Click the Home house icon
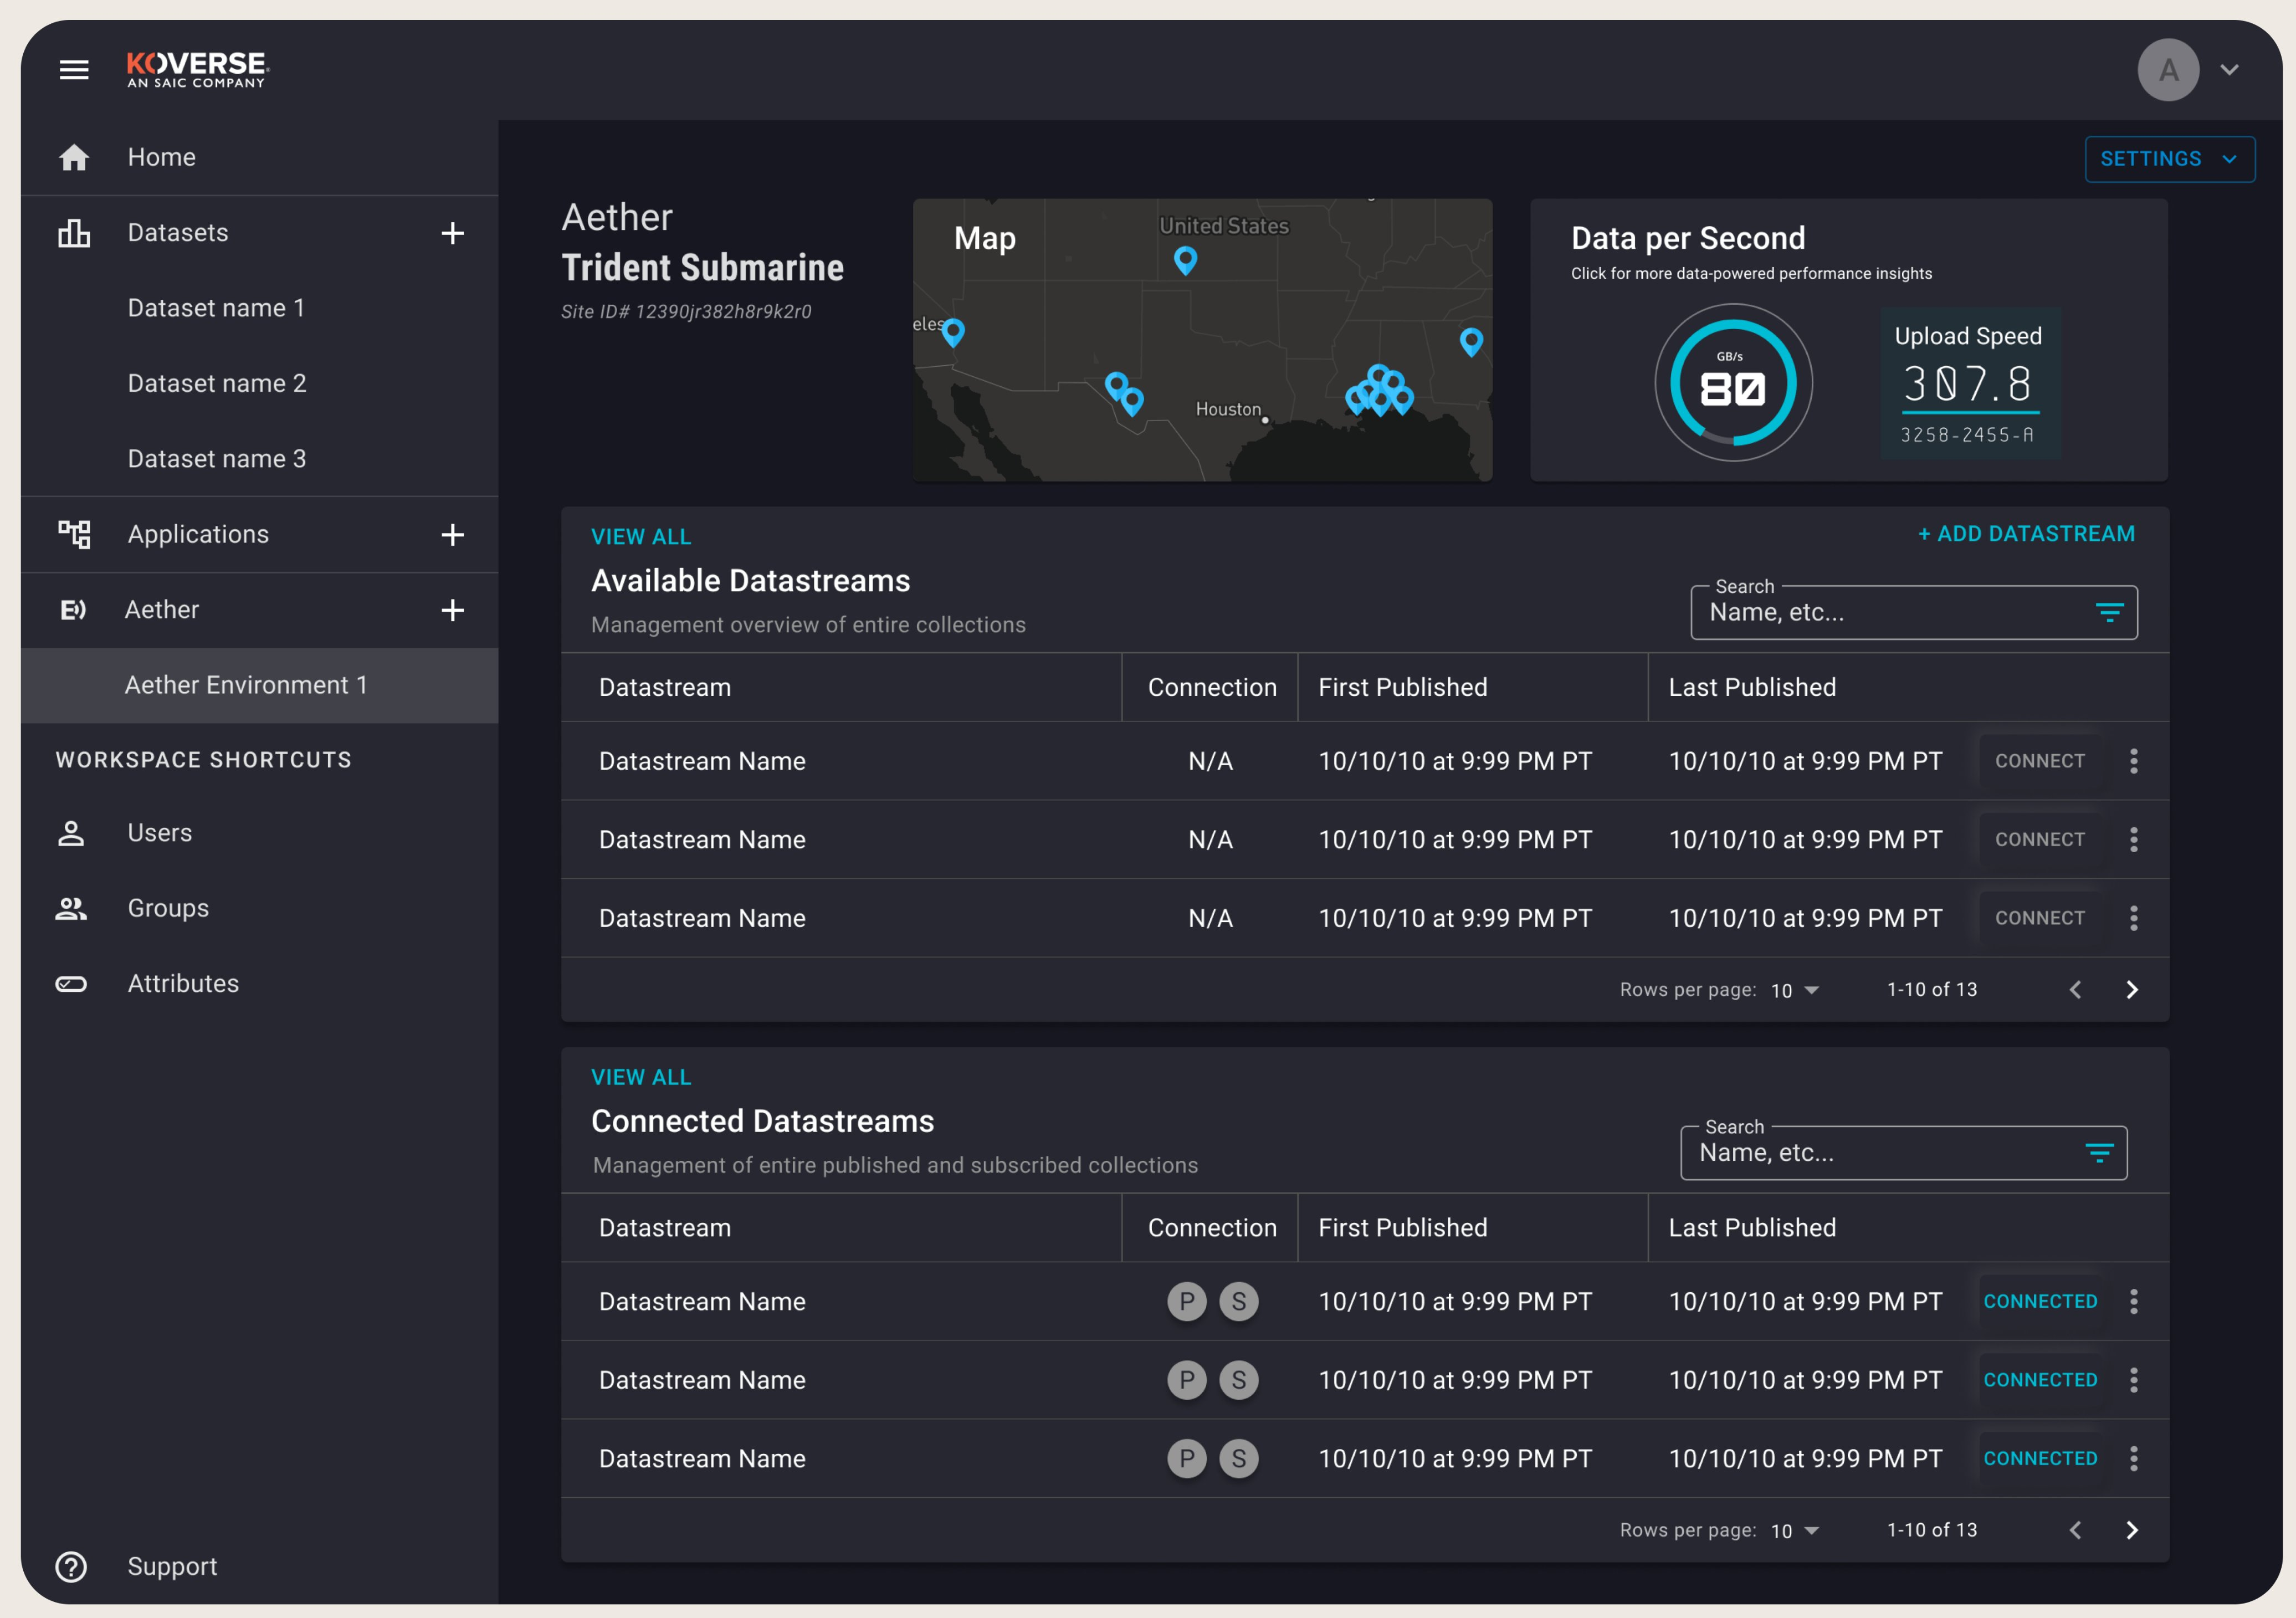The height and width of the screenshot is (1618, 2296). click(74, 157)
